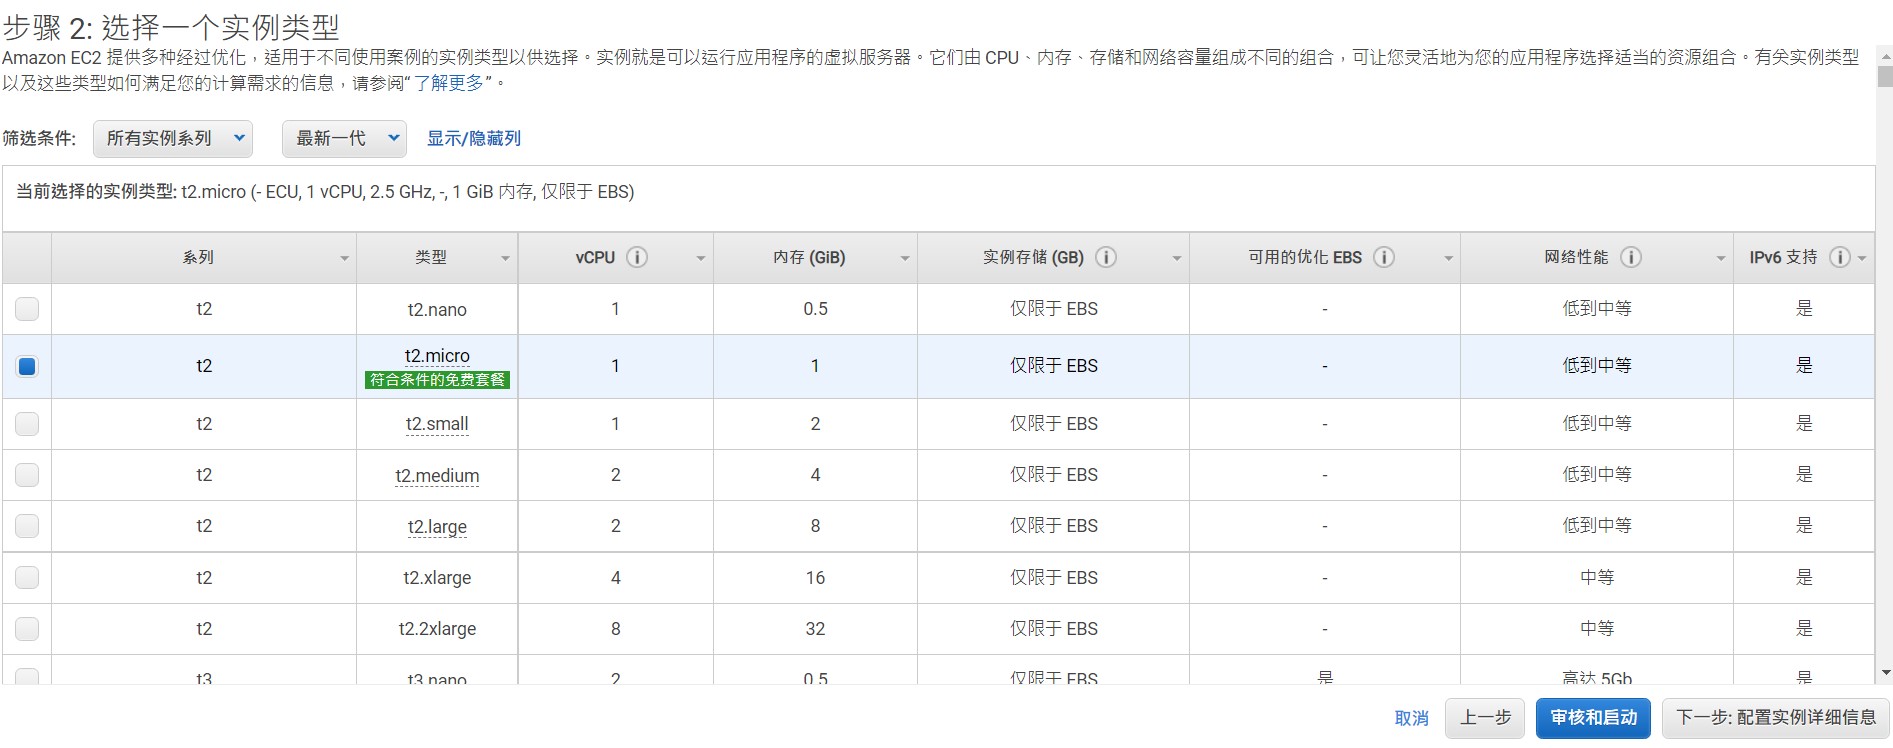This screenshot has width=1893, height=748.
Task: Open the 内存 (GiB) column sort arrow
Action: pos(905,259)
